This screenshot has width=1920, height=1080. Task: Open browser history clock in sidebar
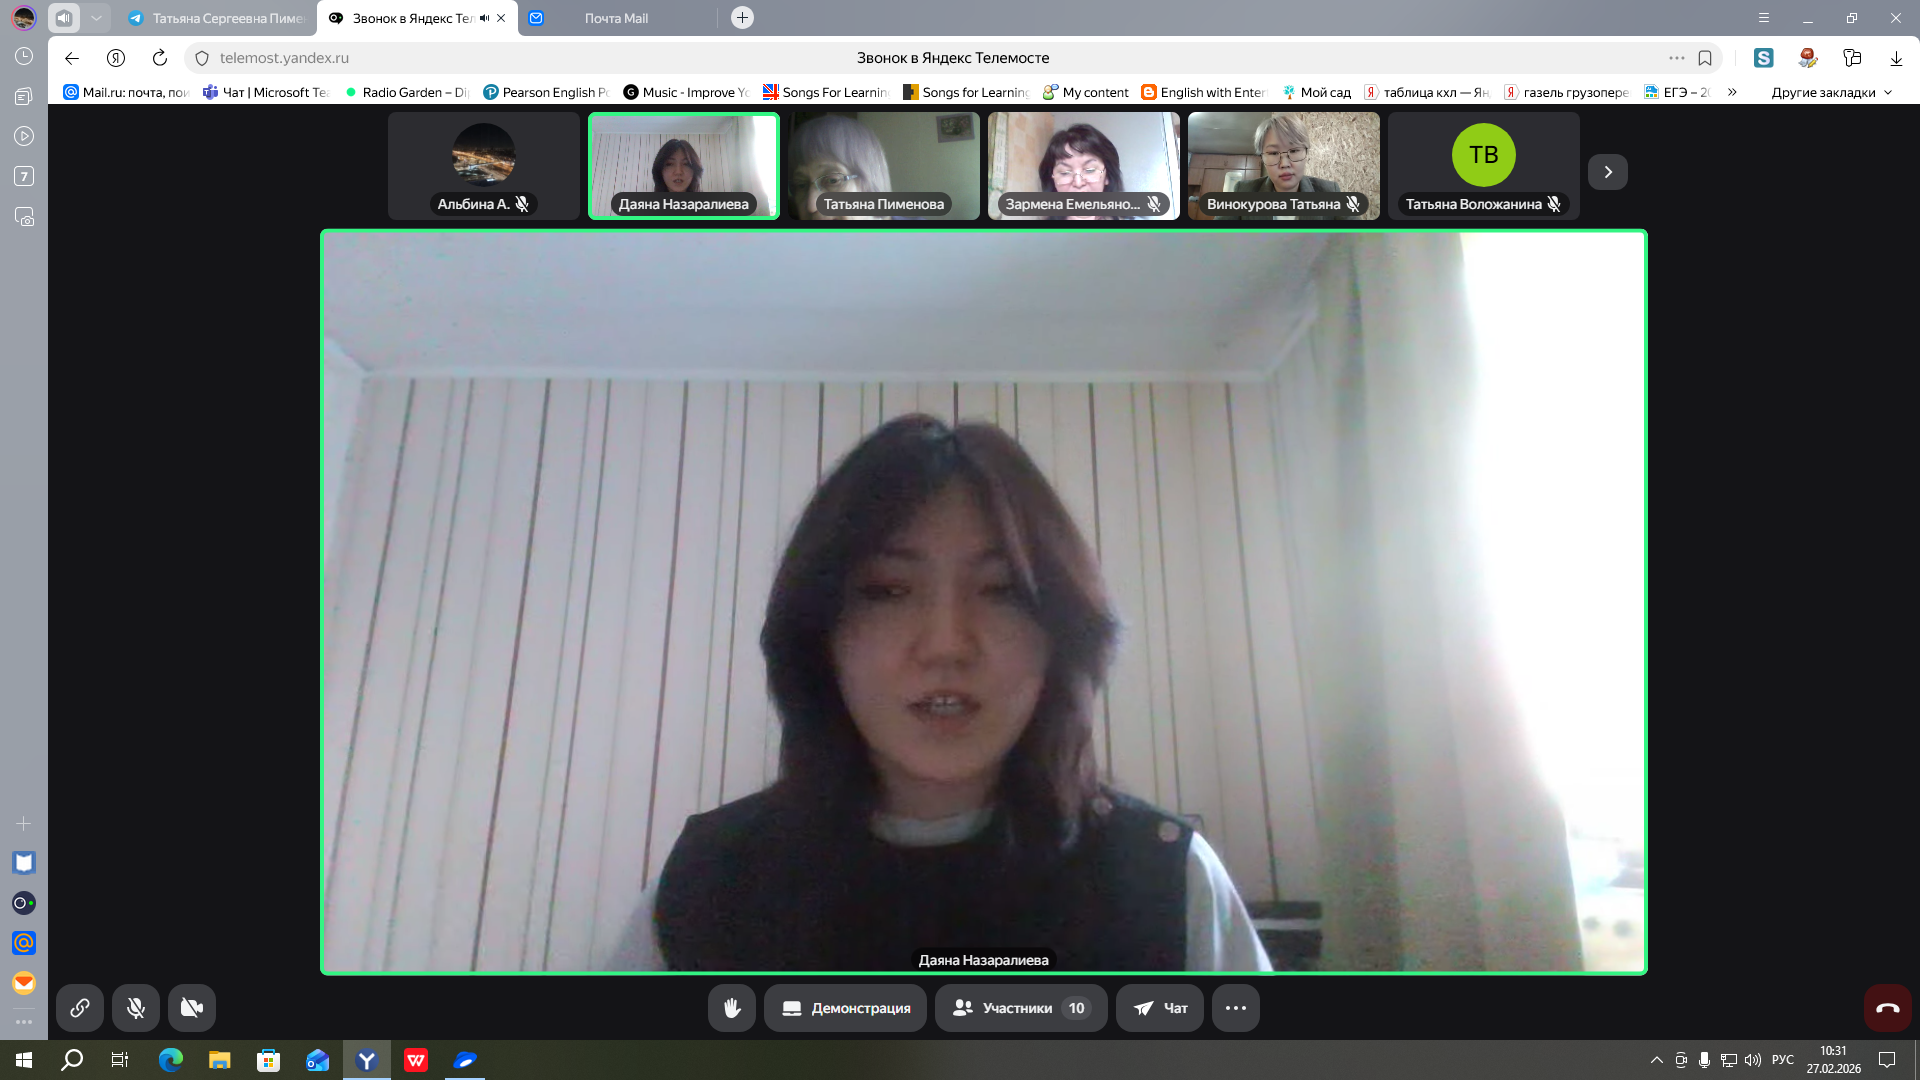click(x=24, y=57)
